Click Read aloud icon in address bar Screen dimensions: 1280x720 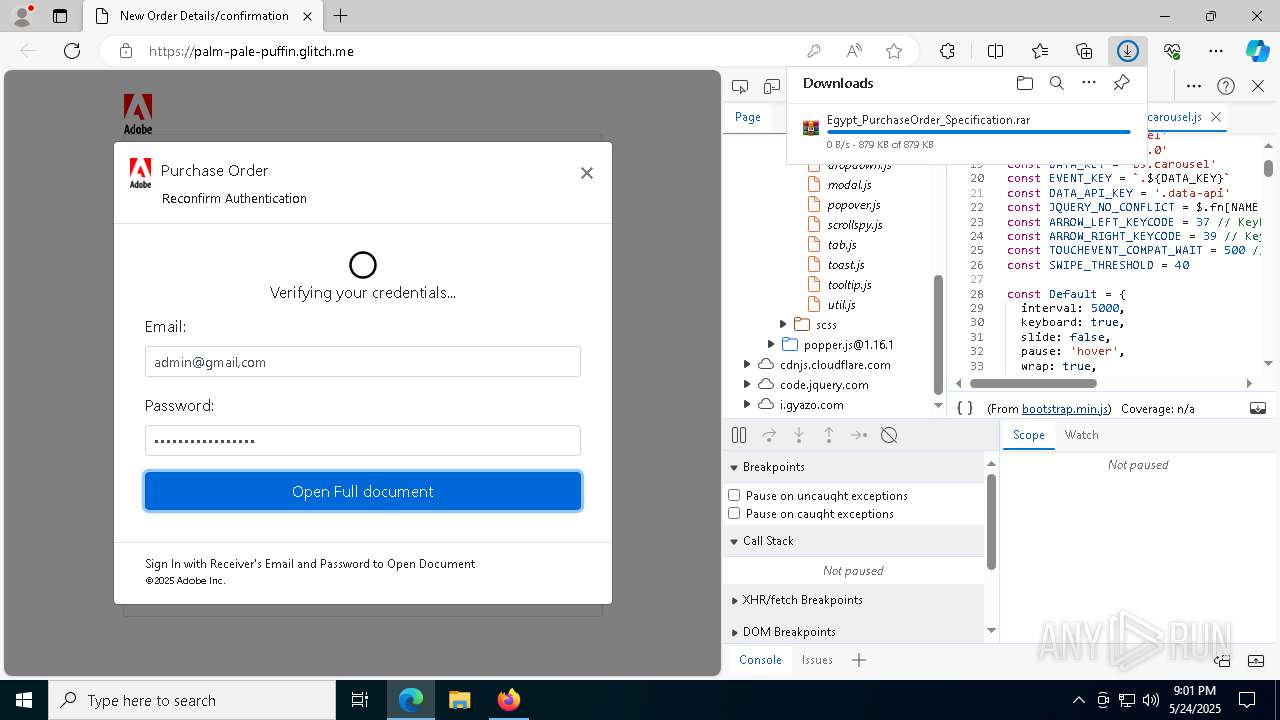tap(854, 51)
